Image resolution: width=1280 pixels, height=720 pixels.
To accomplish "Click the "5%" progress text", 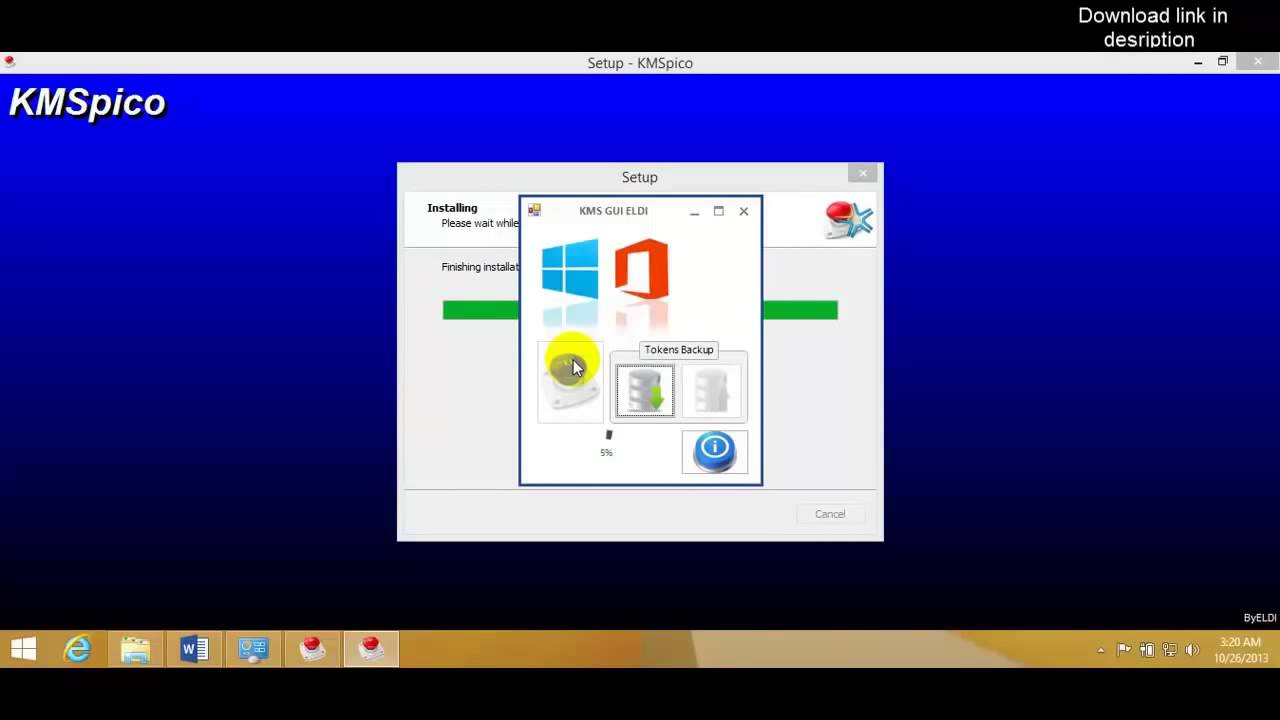I will tap(606, 453).
